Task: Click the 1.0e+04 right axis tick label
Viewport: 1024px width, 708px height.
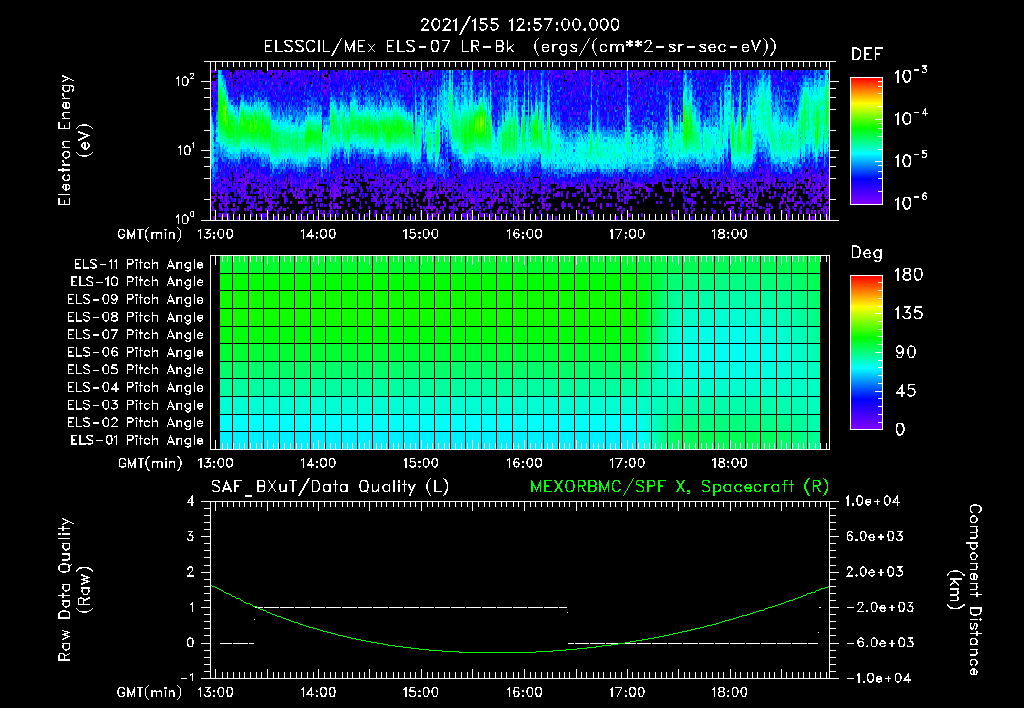Action: click(873, 500)
